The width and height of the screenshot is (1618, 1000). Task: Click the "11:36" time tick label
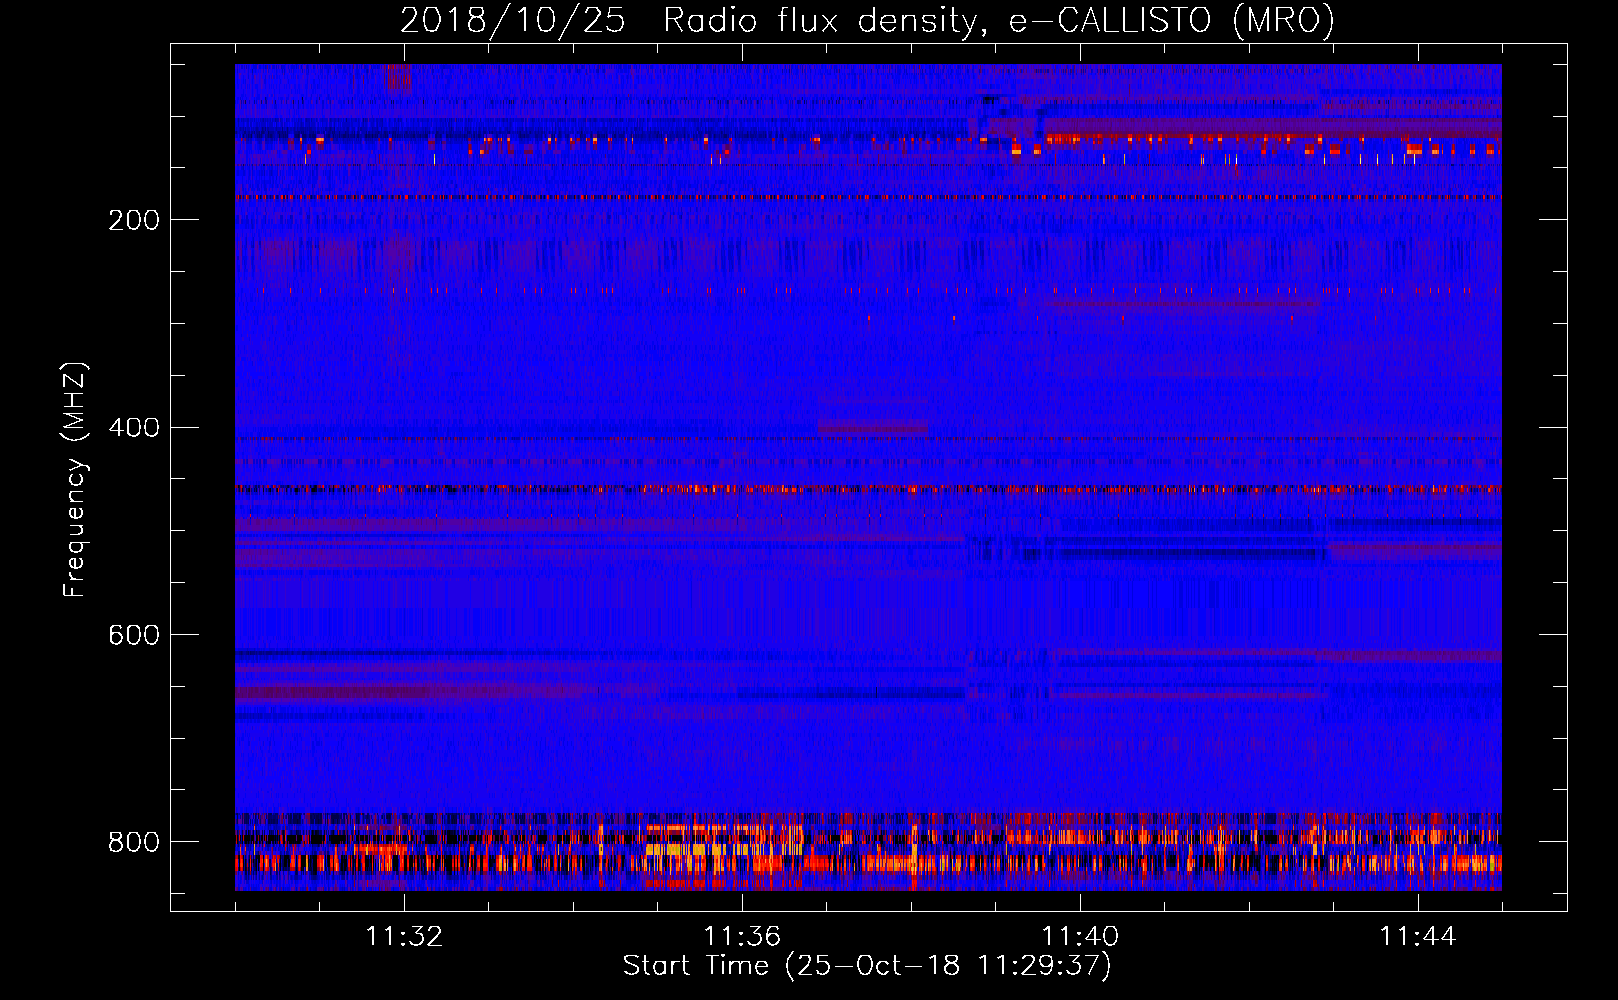[742, 937]
